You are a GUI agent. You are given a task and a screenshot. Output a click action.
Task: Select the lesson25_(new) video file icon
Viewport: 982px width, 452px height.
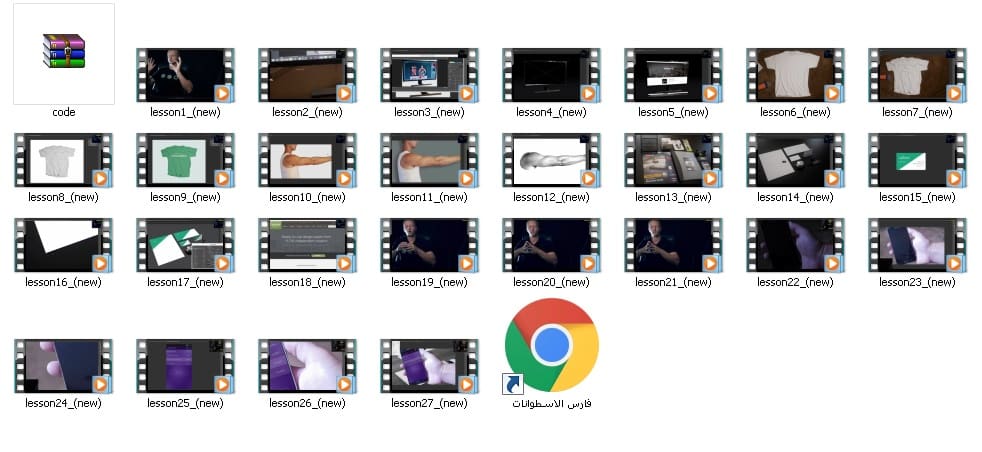tap(185, 367)
